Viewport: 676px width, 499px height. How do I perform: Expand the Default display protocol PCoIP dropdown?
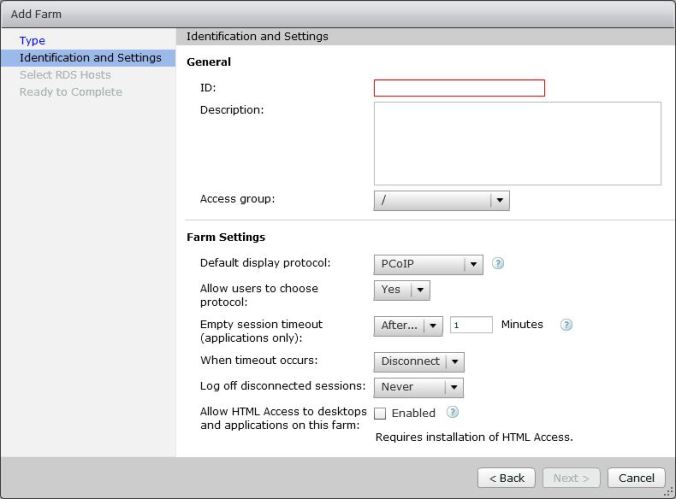tap(428, 264)
